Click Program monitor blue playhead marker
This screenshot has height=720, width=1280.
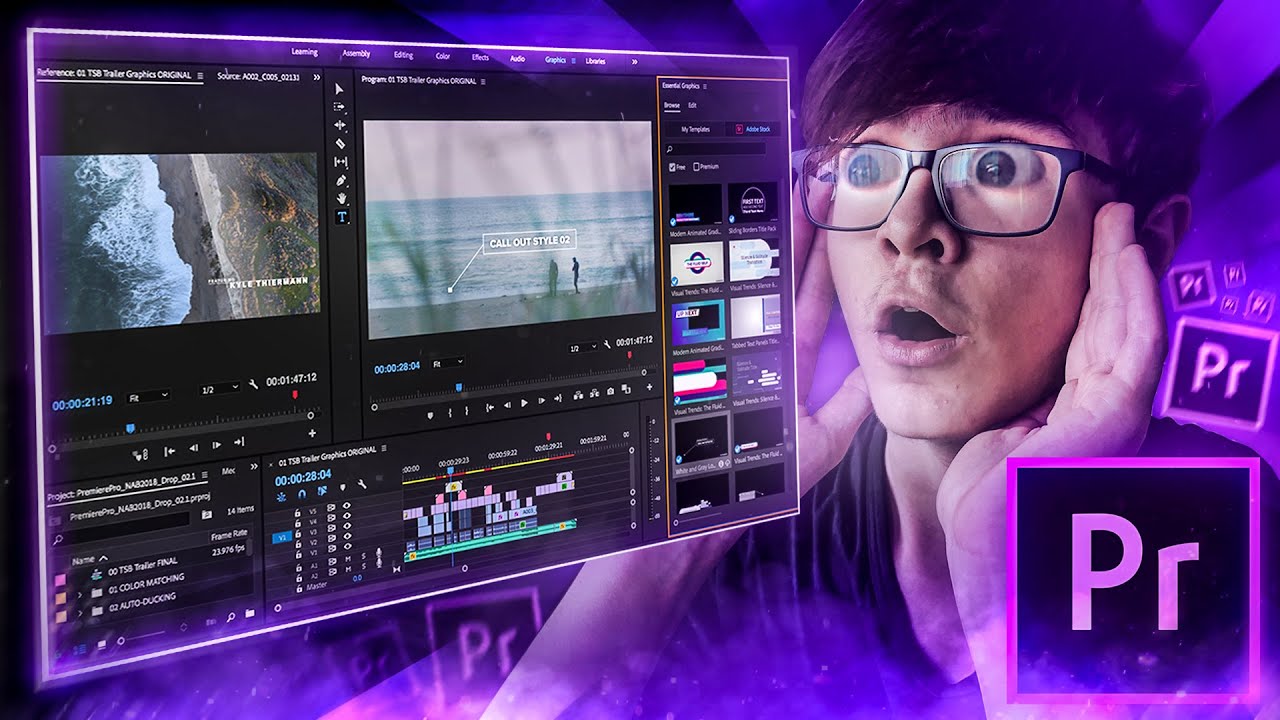[459, 387]
